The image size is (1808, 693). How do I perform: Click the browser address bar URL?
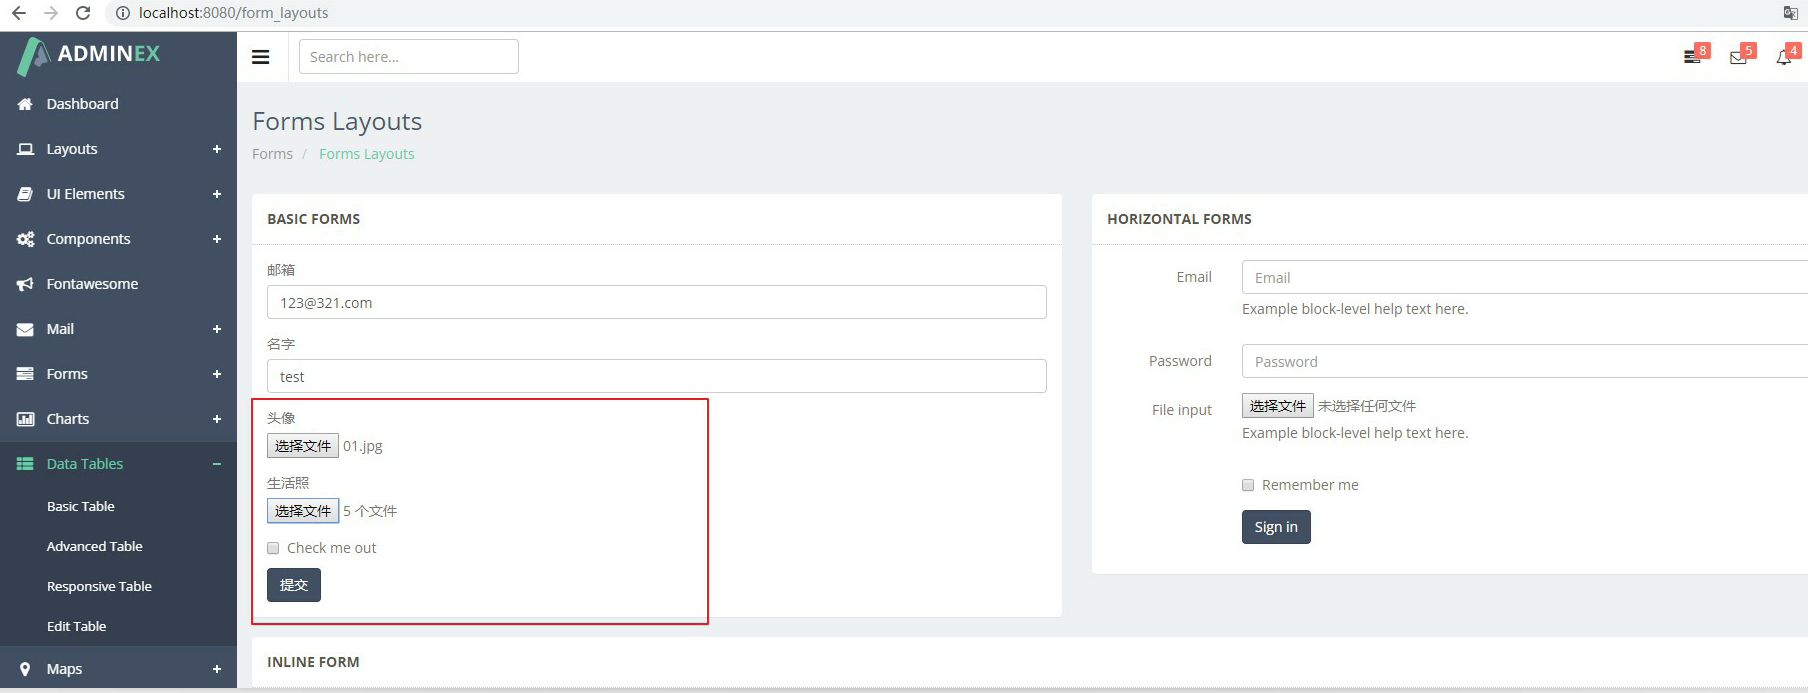coord(234,13)
